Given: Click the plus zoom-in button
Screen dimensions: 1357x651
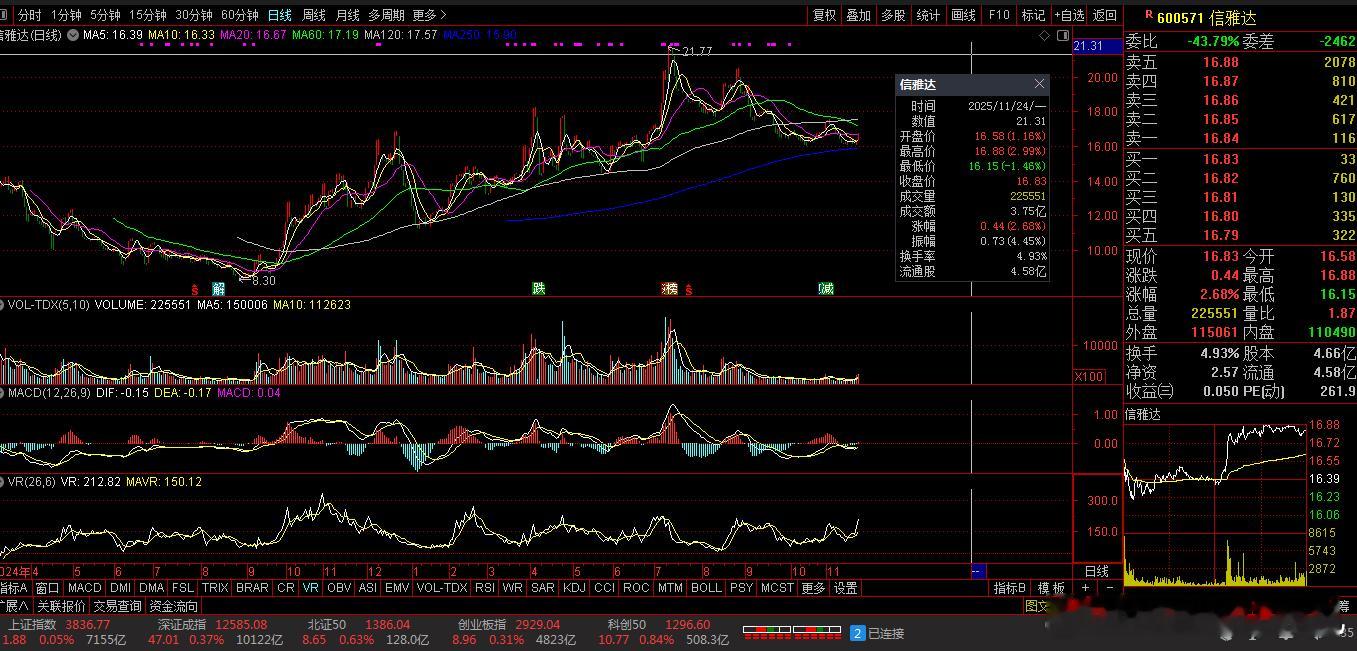Looking at the screenshot, I should tap(1085, 588).
